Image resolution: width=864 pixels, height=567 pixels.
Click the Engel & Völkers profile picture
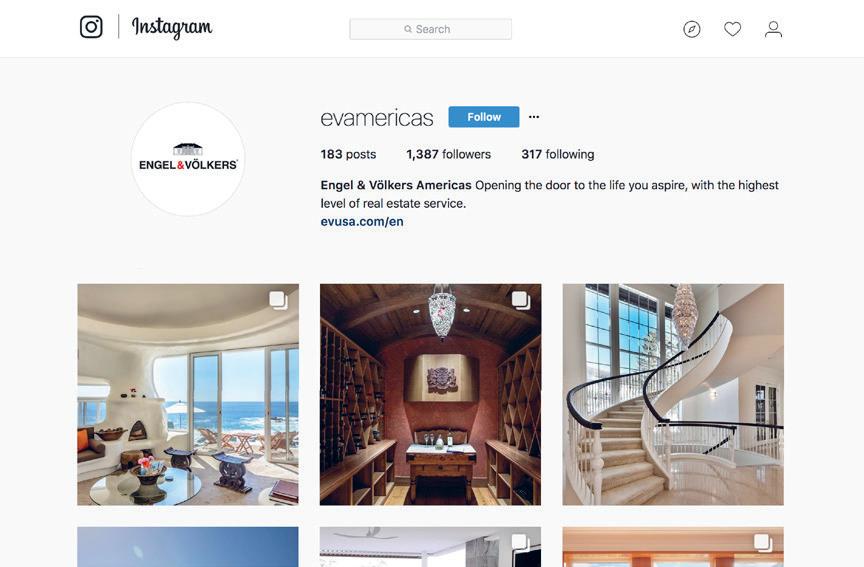[x=188, y=159]
